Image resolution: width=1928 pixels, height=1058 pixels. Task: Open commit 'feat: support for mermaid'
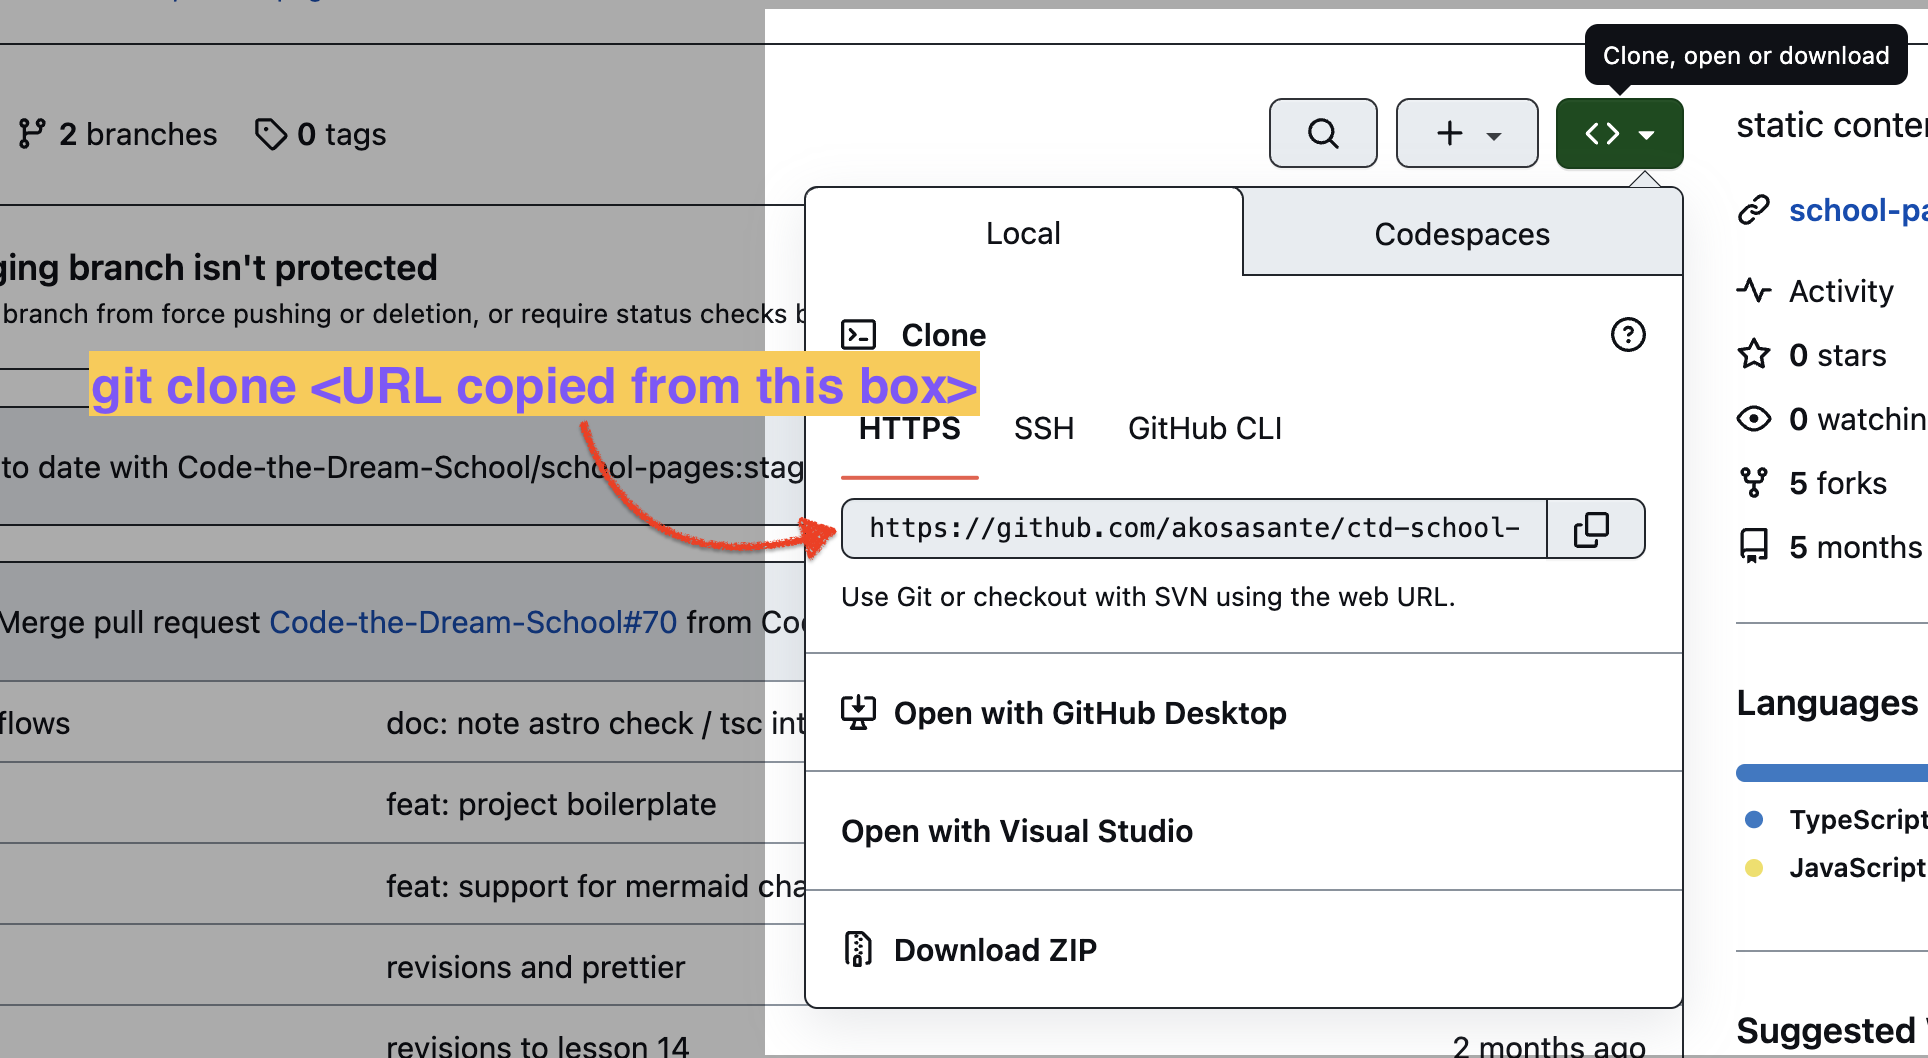pos(596,886)
